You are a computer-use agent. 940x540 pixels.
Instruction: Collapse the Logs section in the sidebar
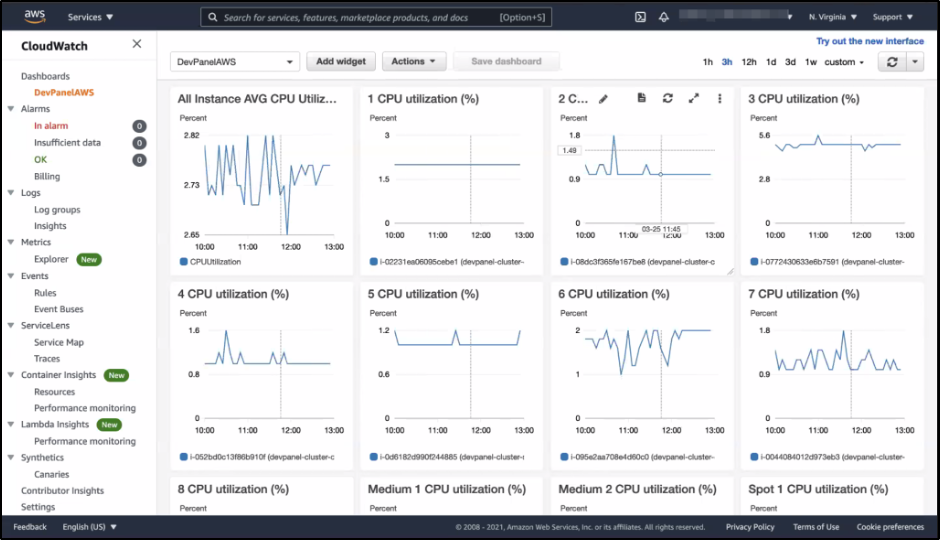[11, 192]
